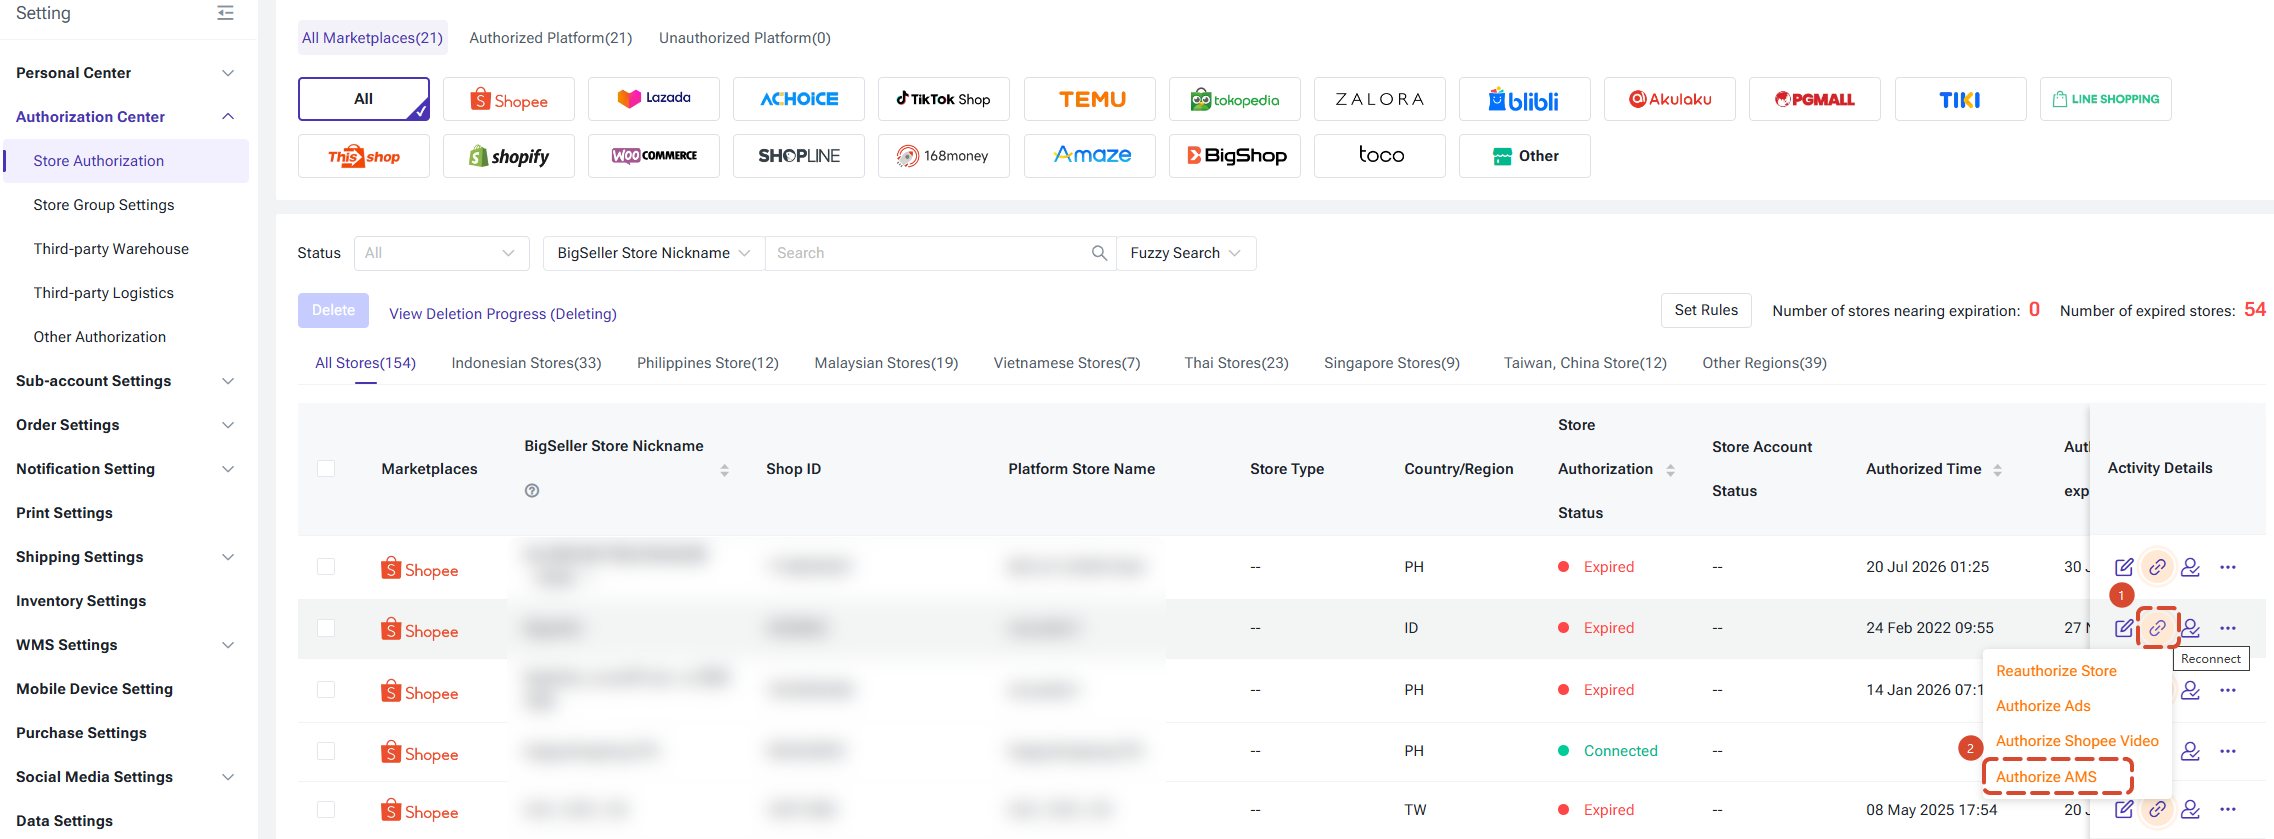2274x839 pixels.
Task: Filter by WooCommerce marketplace logo
Action: tap(654, 156)
